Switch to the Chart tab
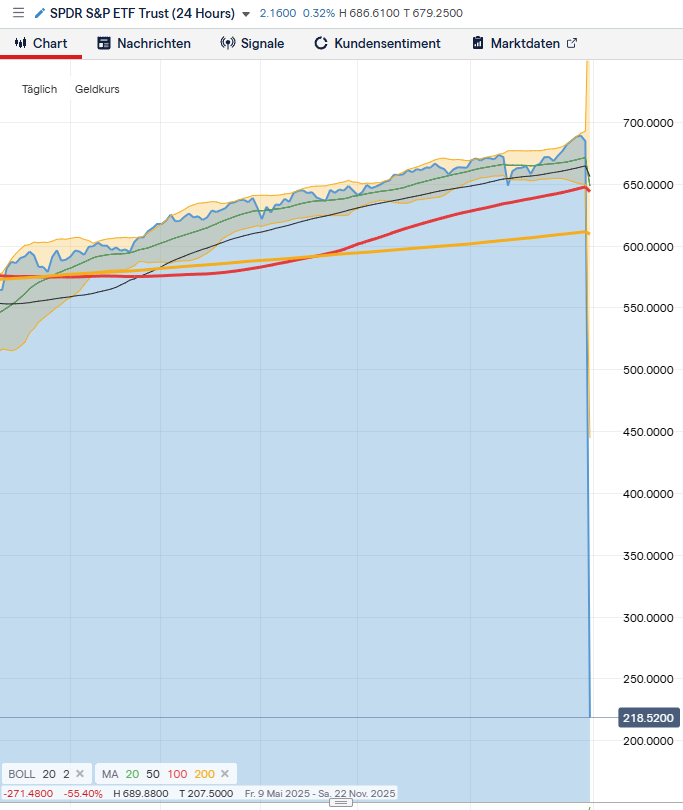Viewport: 683px width, 810px height. tap(41, 43)
